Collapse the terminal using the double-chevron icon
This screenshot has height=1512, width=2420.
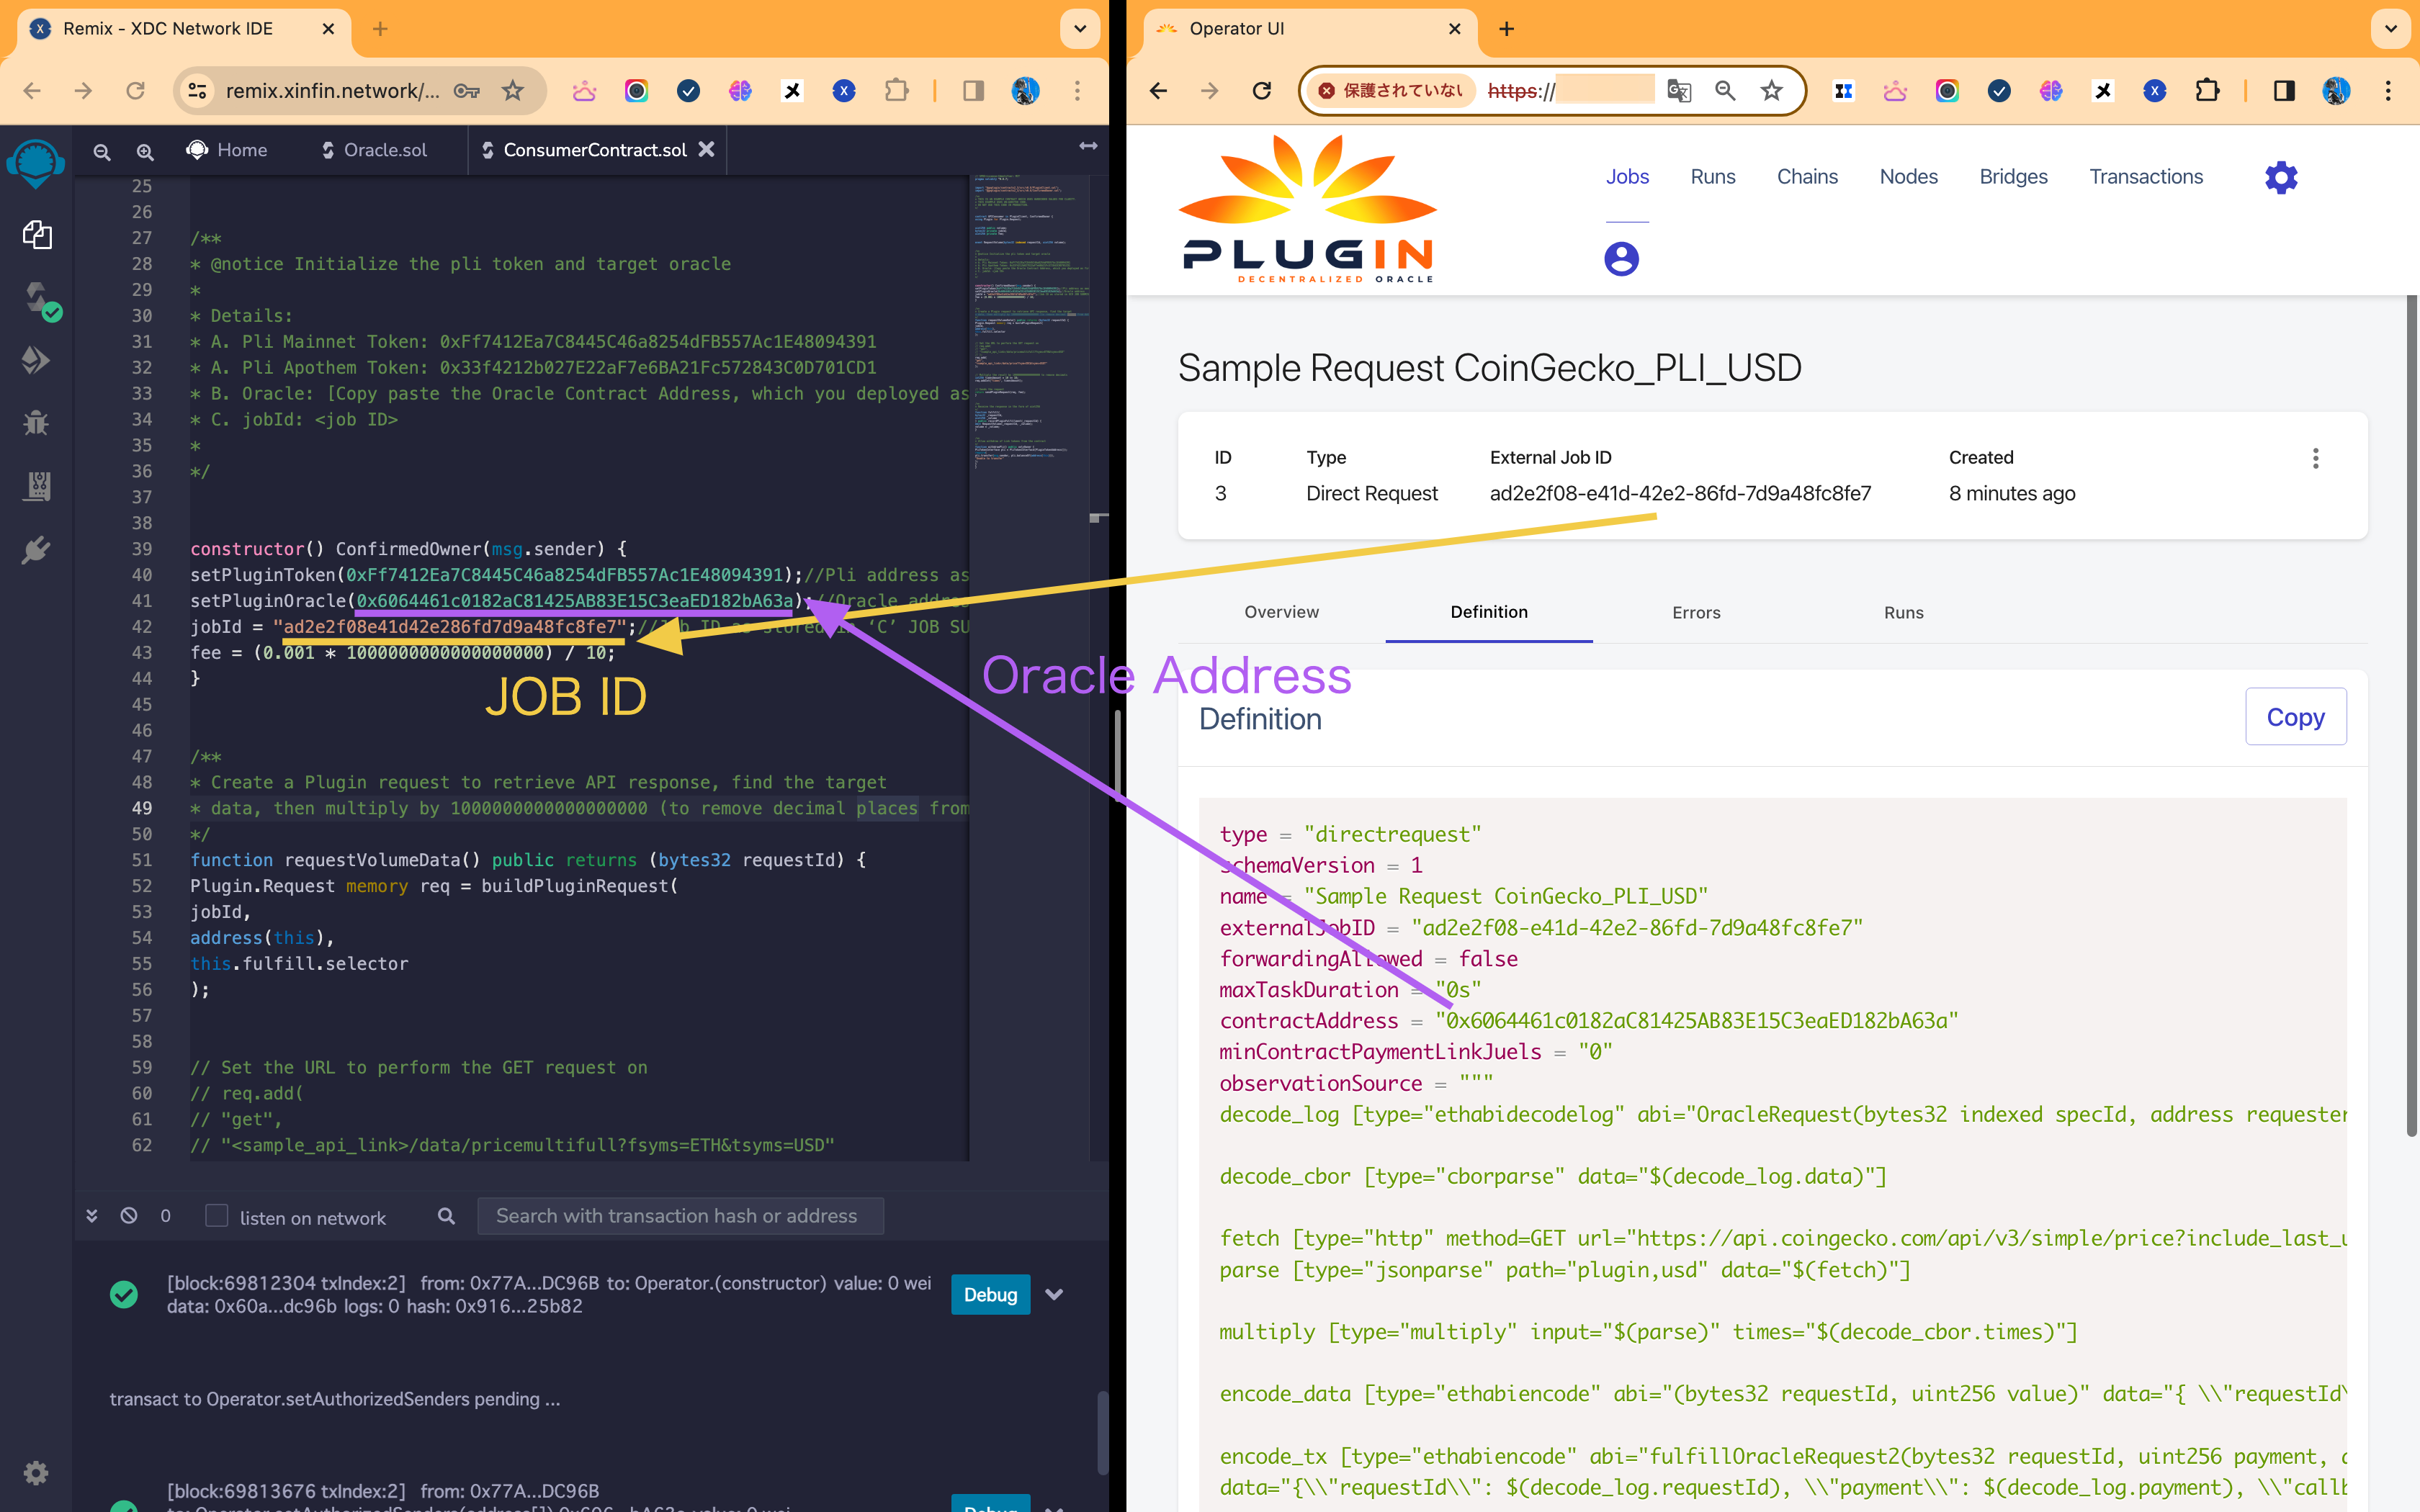click(92, 1216)
